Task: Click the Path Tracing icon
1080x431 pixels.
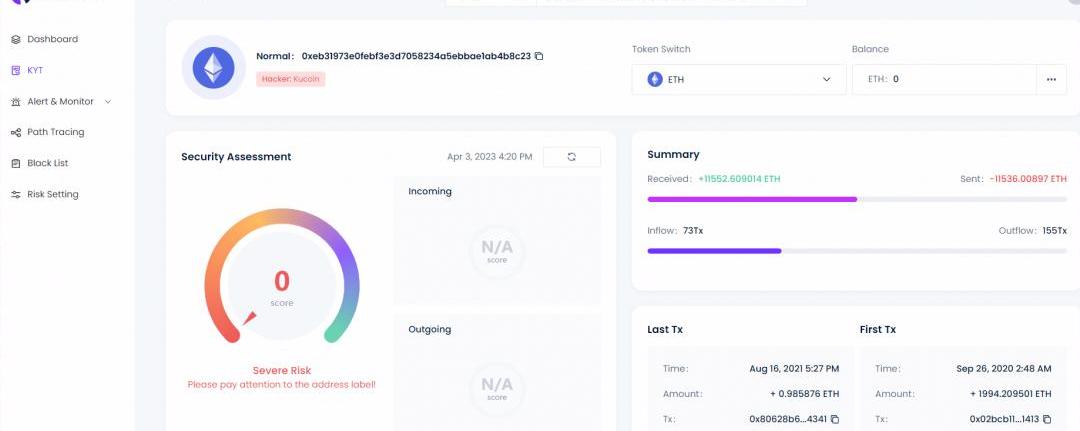Action: 16,133
